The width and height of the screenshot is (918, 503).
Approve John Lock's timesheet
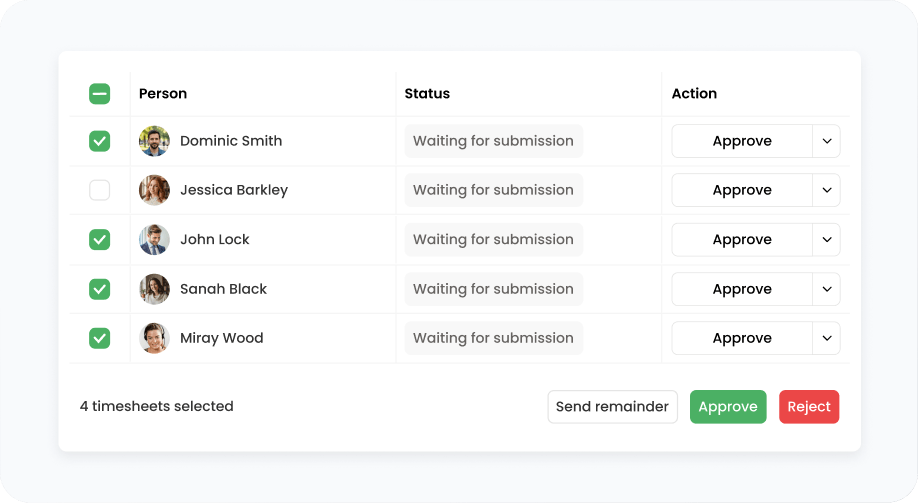(742, 239)
